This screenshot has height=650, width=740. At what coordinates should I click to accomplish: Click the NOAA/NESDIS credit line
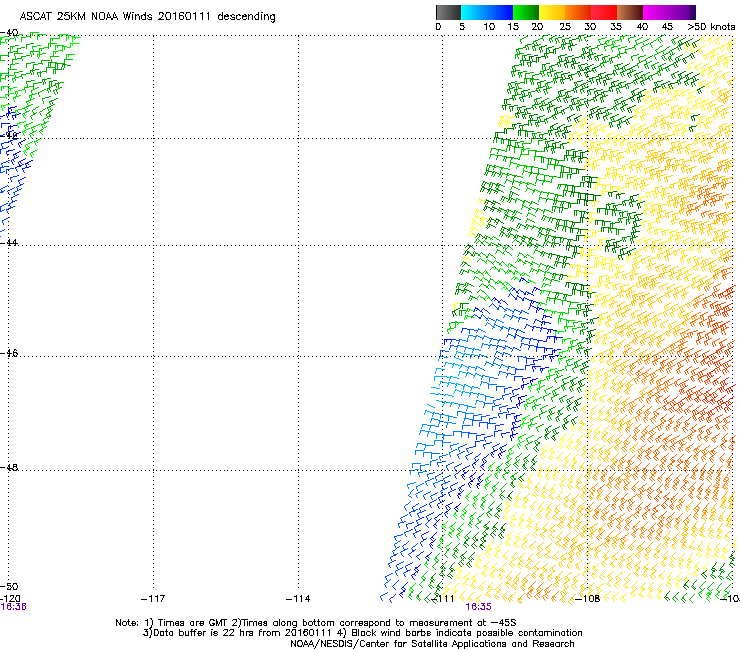(x=432, y=644)
